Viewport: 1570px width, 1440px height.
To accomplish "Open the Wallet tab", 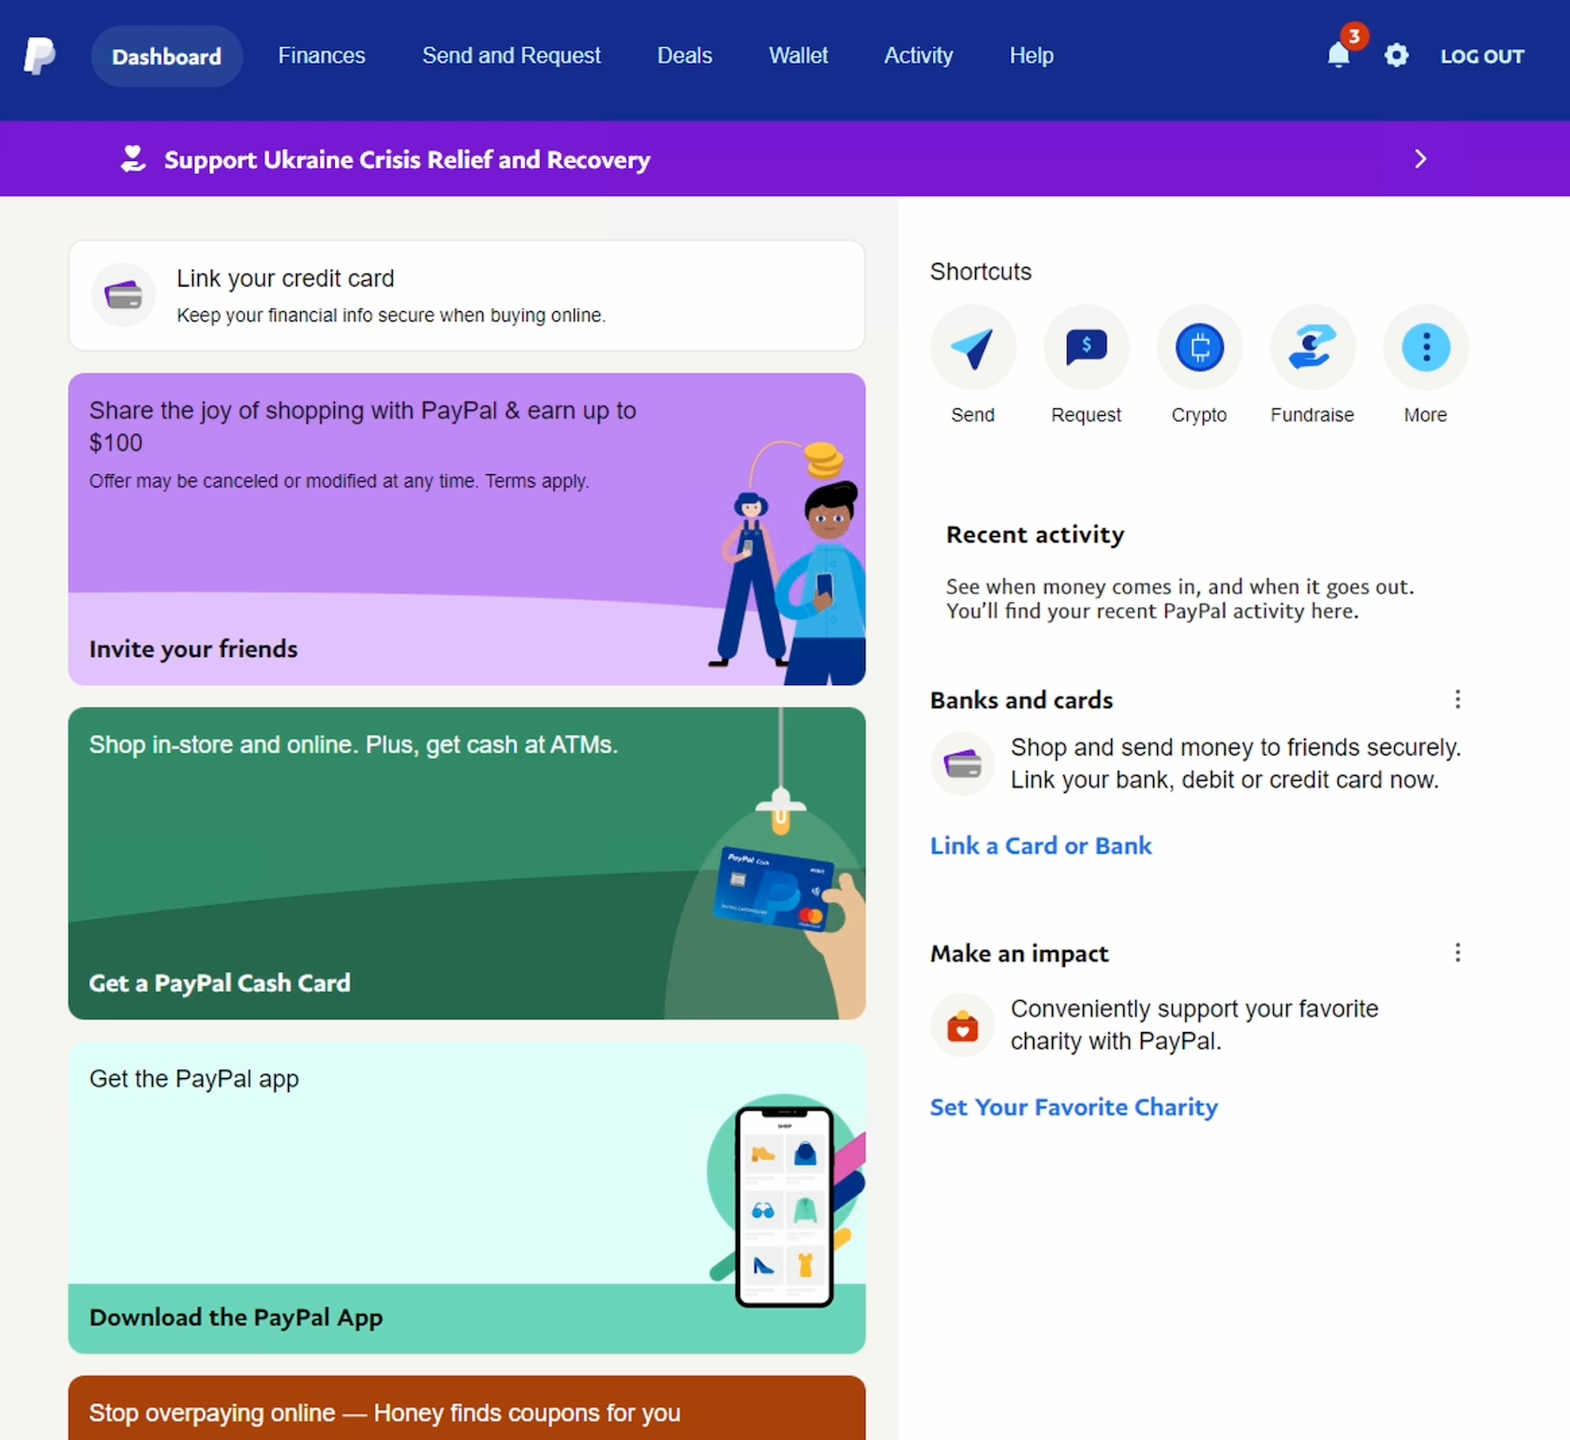I will coord(798,56).
